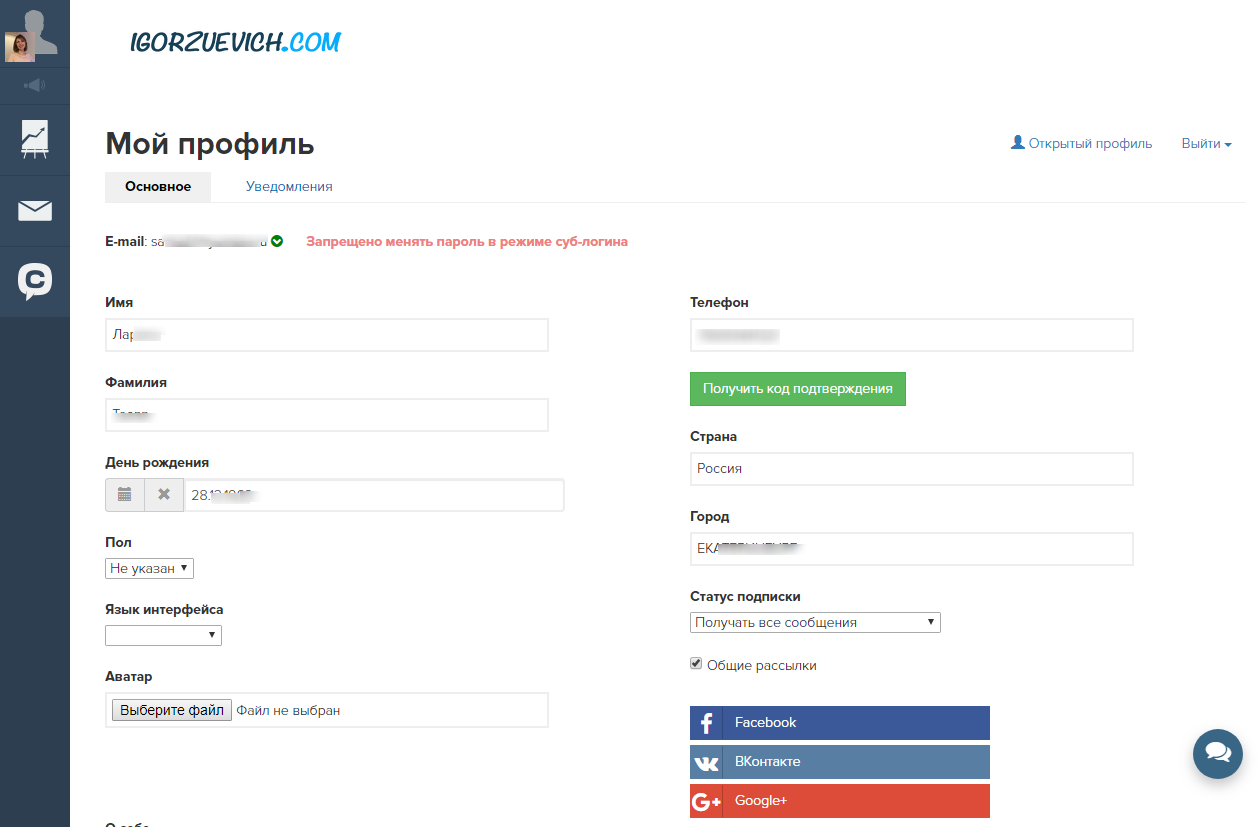
Task: Open the floating chat support bubble
Action: coord(1218,753)
